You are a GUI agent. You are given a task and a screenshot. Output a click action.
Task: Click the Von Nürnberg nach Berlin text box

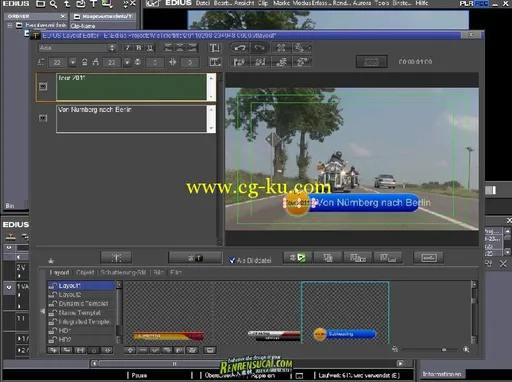coord(132,119)
